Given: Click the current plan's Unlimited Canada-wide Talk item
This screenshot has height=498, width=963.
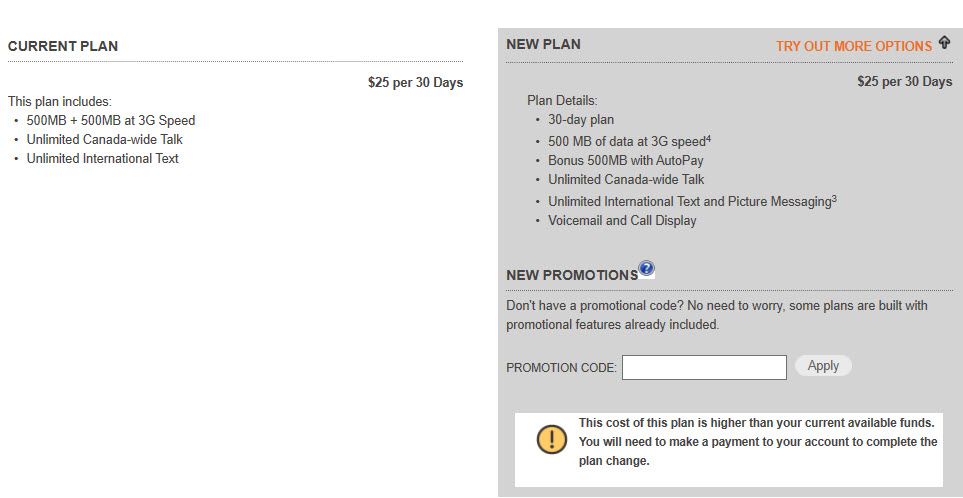Looking at the screenshot, I should coord(105,139).
